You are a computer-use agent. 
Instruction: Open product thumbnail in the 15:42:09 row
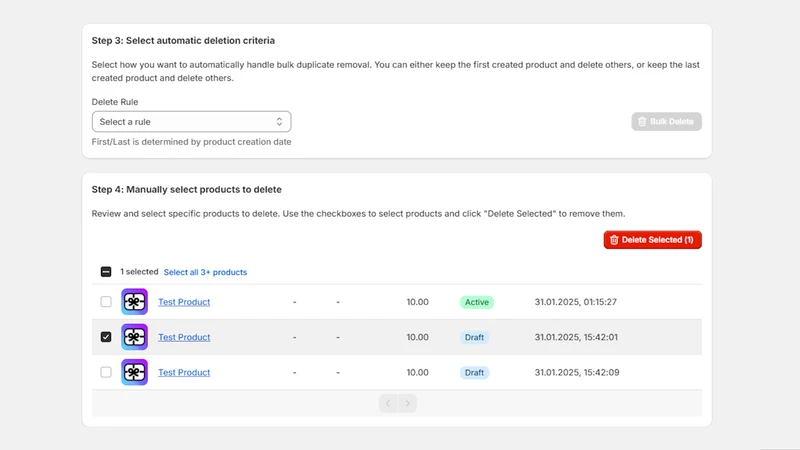135,372
